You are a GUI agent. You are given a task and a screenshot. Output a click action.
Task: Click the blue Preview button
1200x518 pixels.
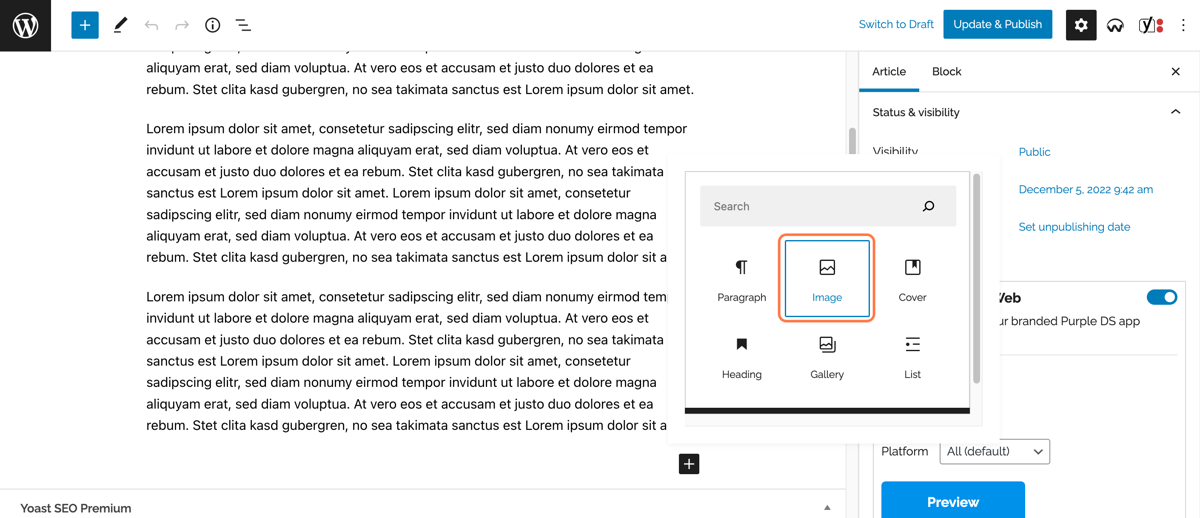tap(953, 501)
